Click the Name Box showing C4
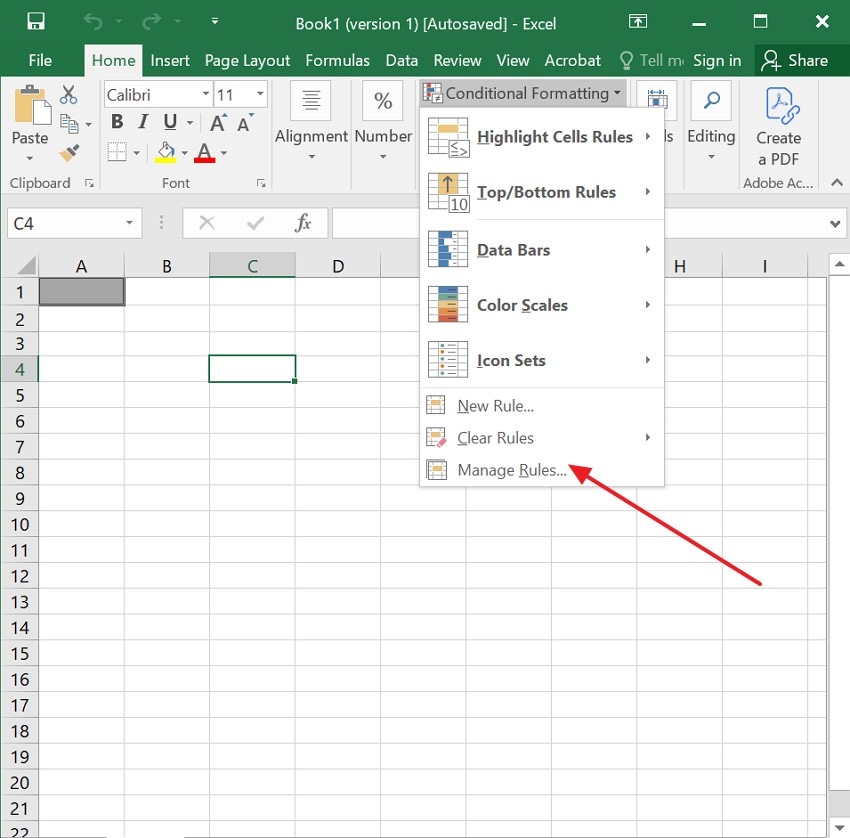Viewport: 850px width, 838px height. tap(65, 223)
